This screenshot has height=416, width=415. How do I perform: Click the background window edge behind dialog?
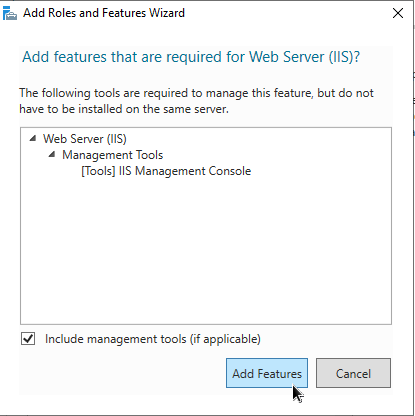point(414,200)
